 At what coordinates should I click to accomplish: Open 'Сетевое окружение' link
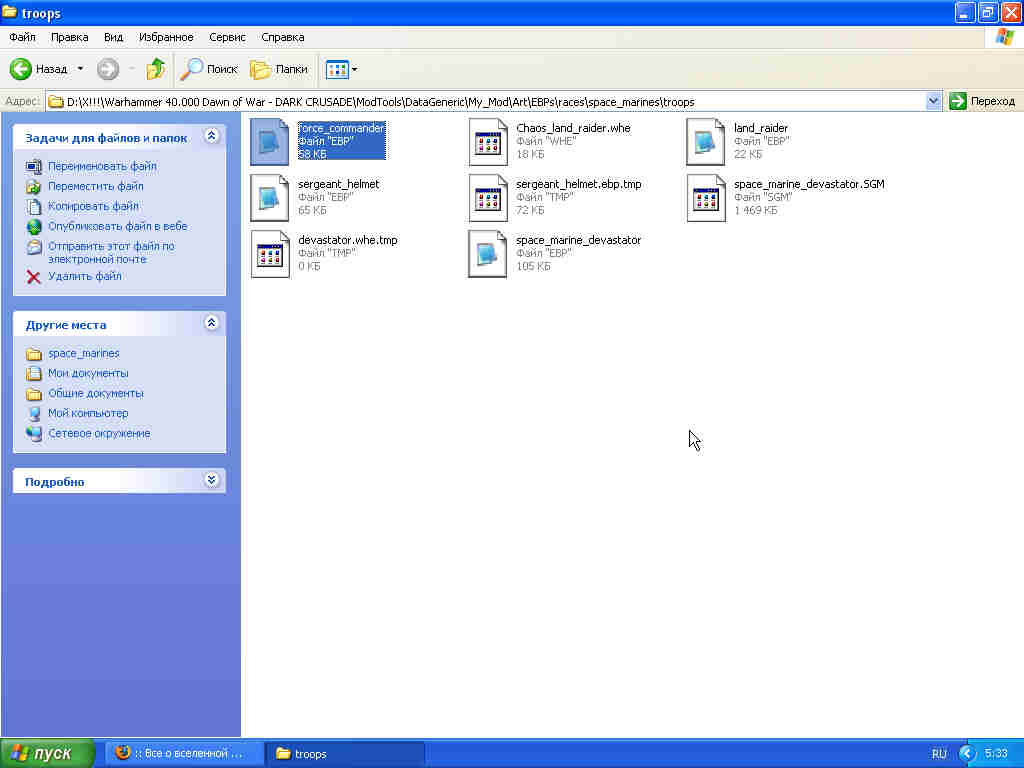(99, 433)
